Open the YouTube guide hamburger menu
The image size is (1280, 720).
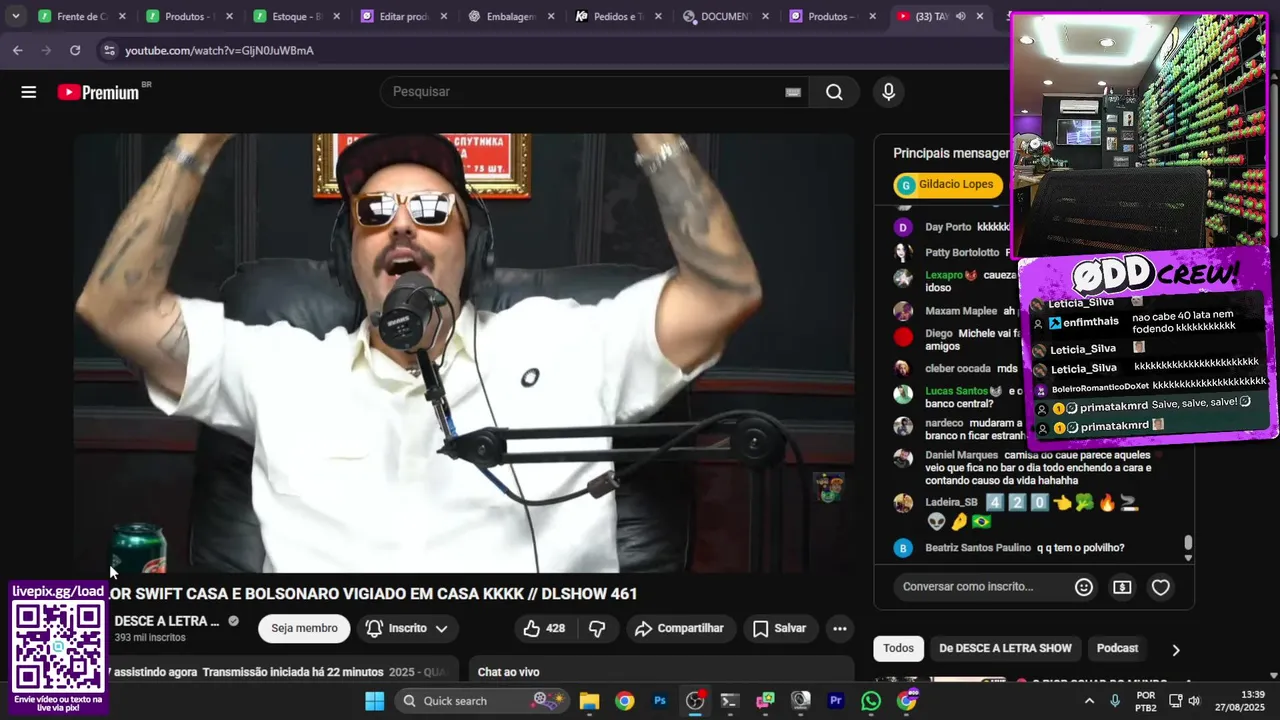pos(28,92)
